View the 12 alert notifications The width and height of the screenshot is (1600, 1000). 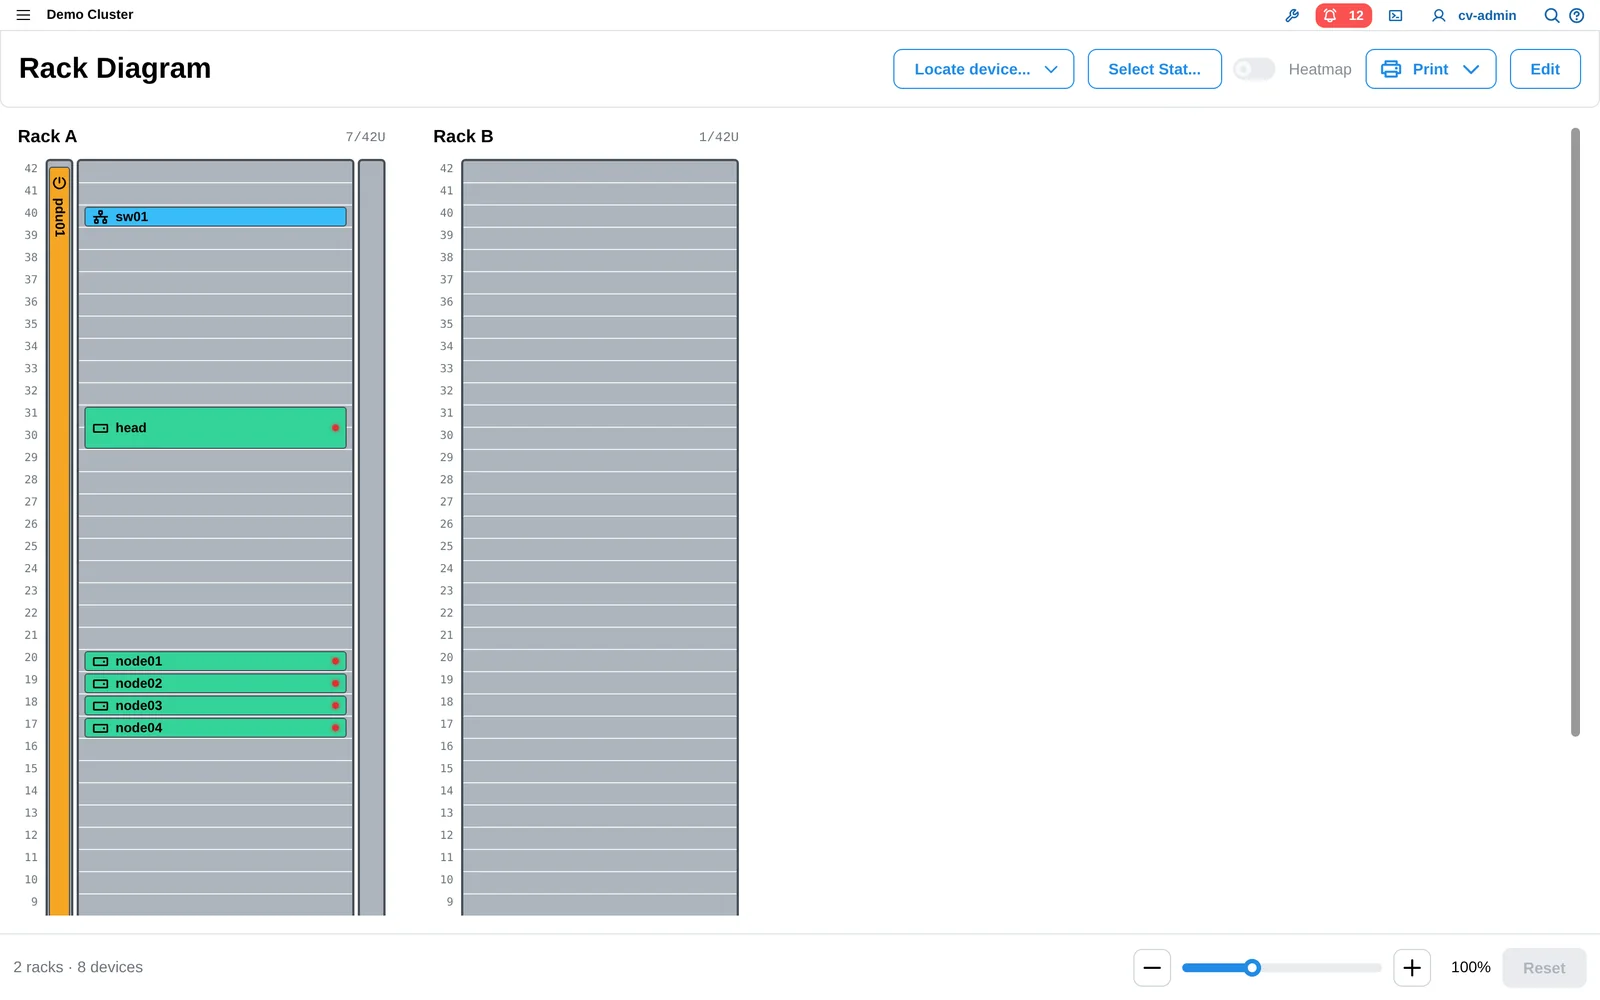coord(1343,15)
